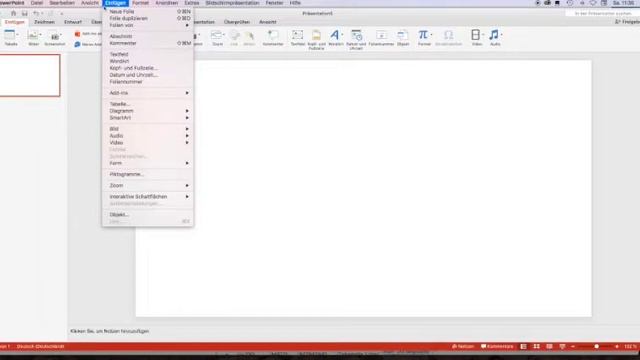
Task: Click the presentation search field
Action: [x=602, y=13]
